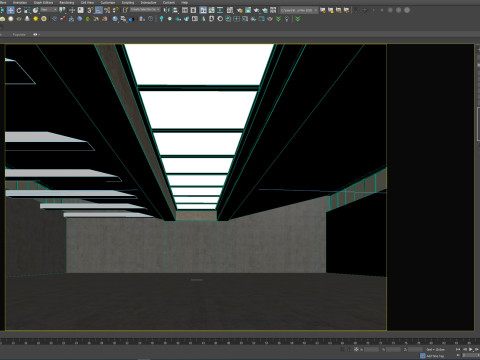Activate the Select and Rotate tool
Viewport: 480px width, 360px height.
point(19,10)
